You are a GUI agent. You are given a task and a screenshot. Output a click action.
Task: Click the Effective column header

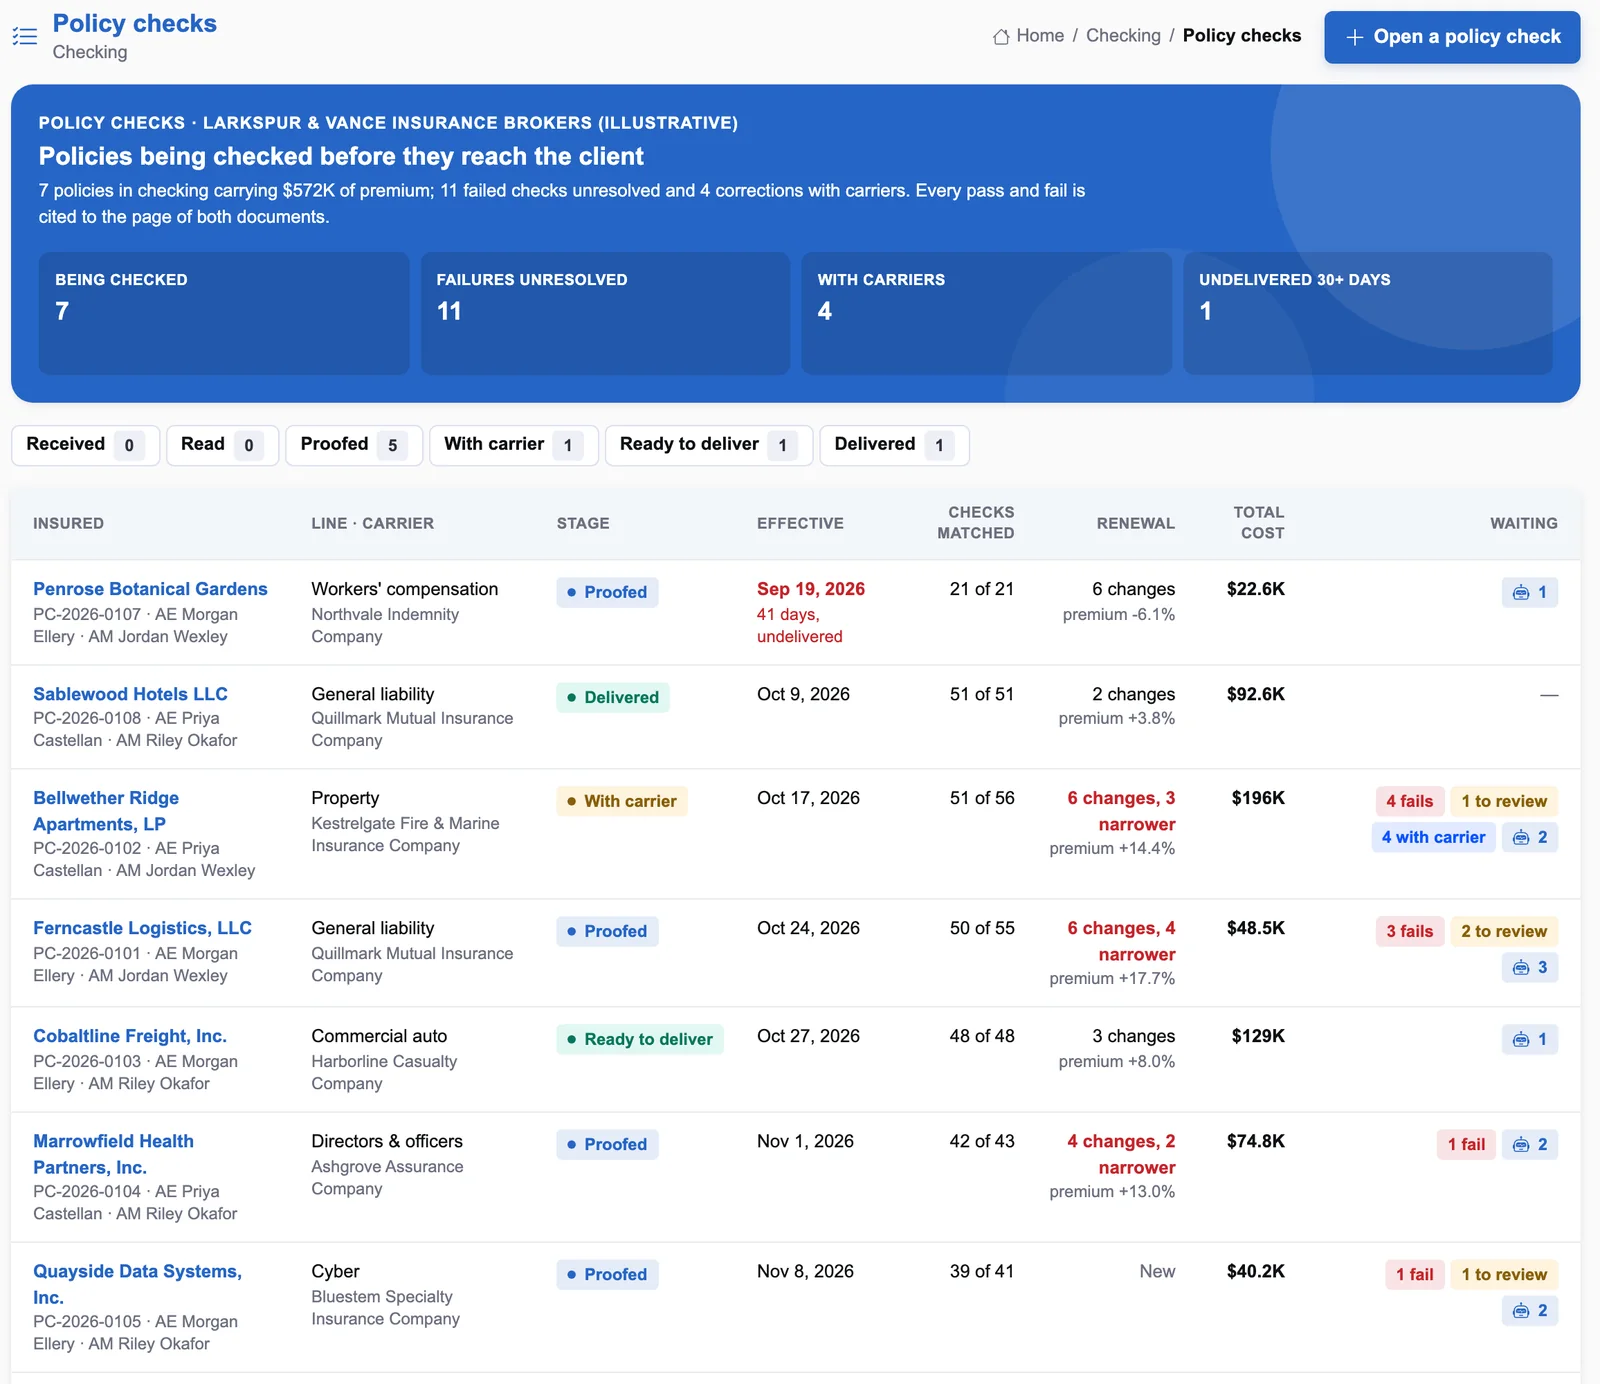point(800,523)
